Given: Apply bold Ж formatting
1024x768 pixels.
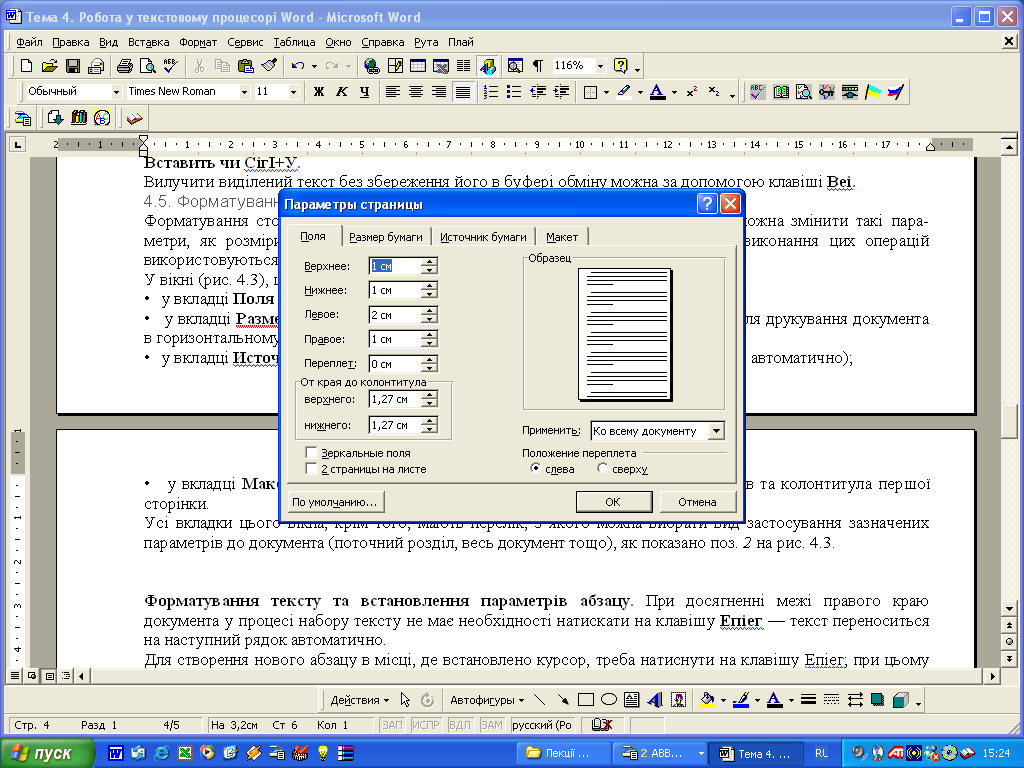Looking at the screenshot, I should (x=319, y=92).
